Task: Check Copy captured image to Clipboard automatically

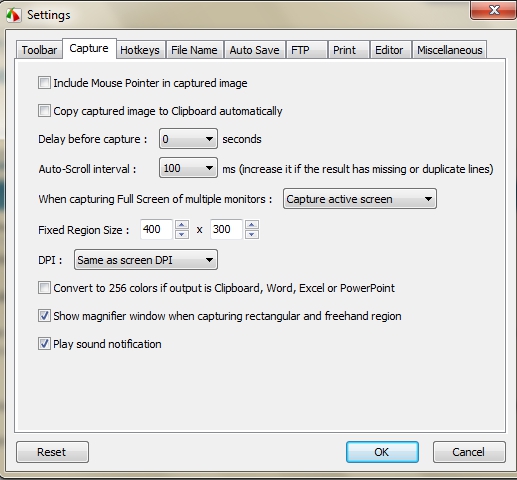Action: pos(44,111)
